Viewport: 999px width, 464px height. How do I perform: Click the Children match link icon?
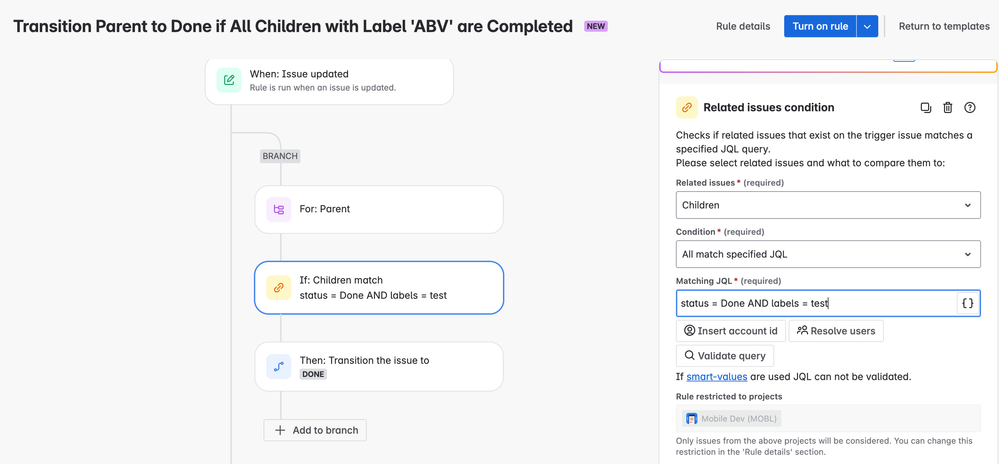[x=278, y=288]
